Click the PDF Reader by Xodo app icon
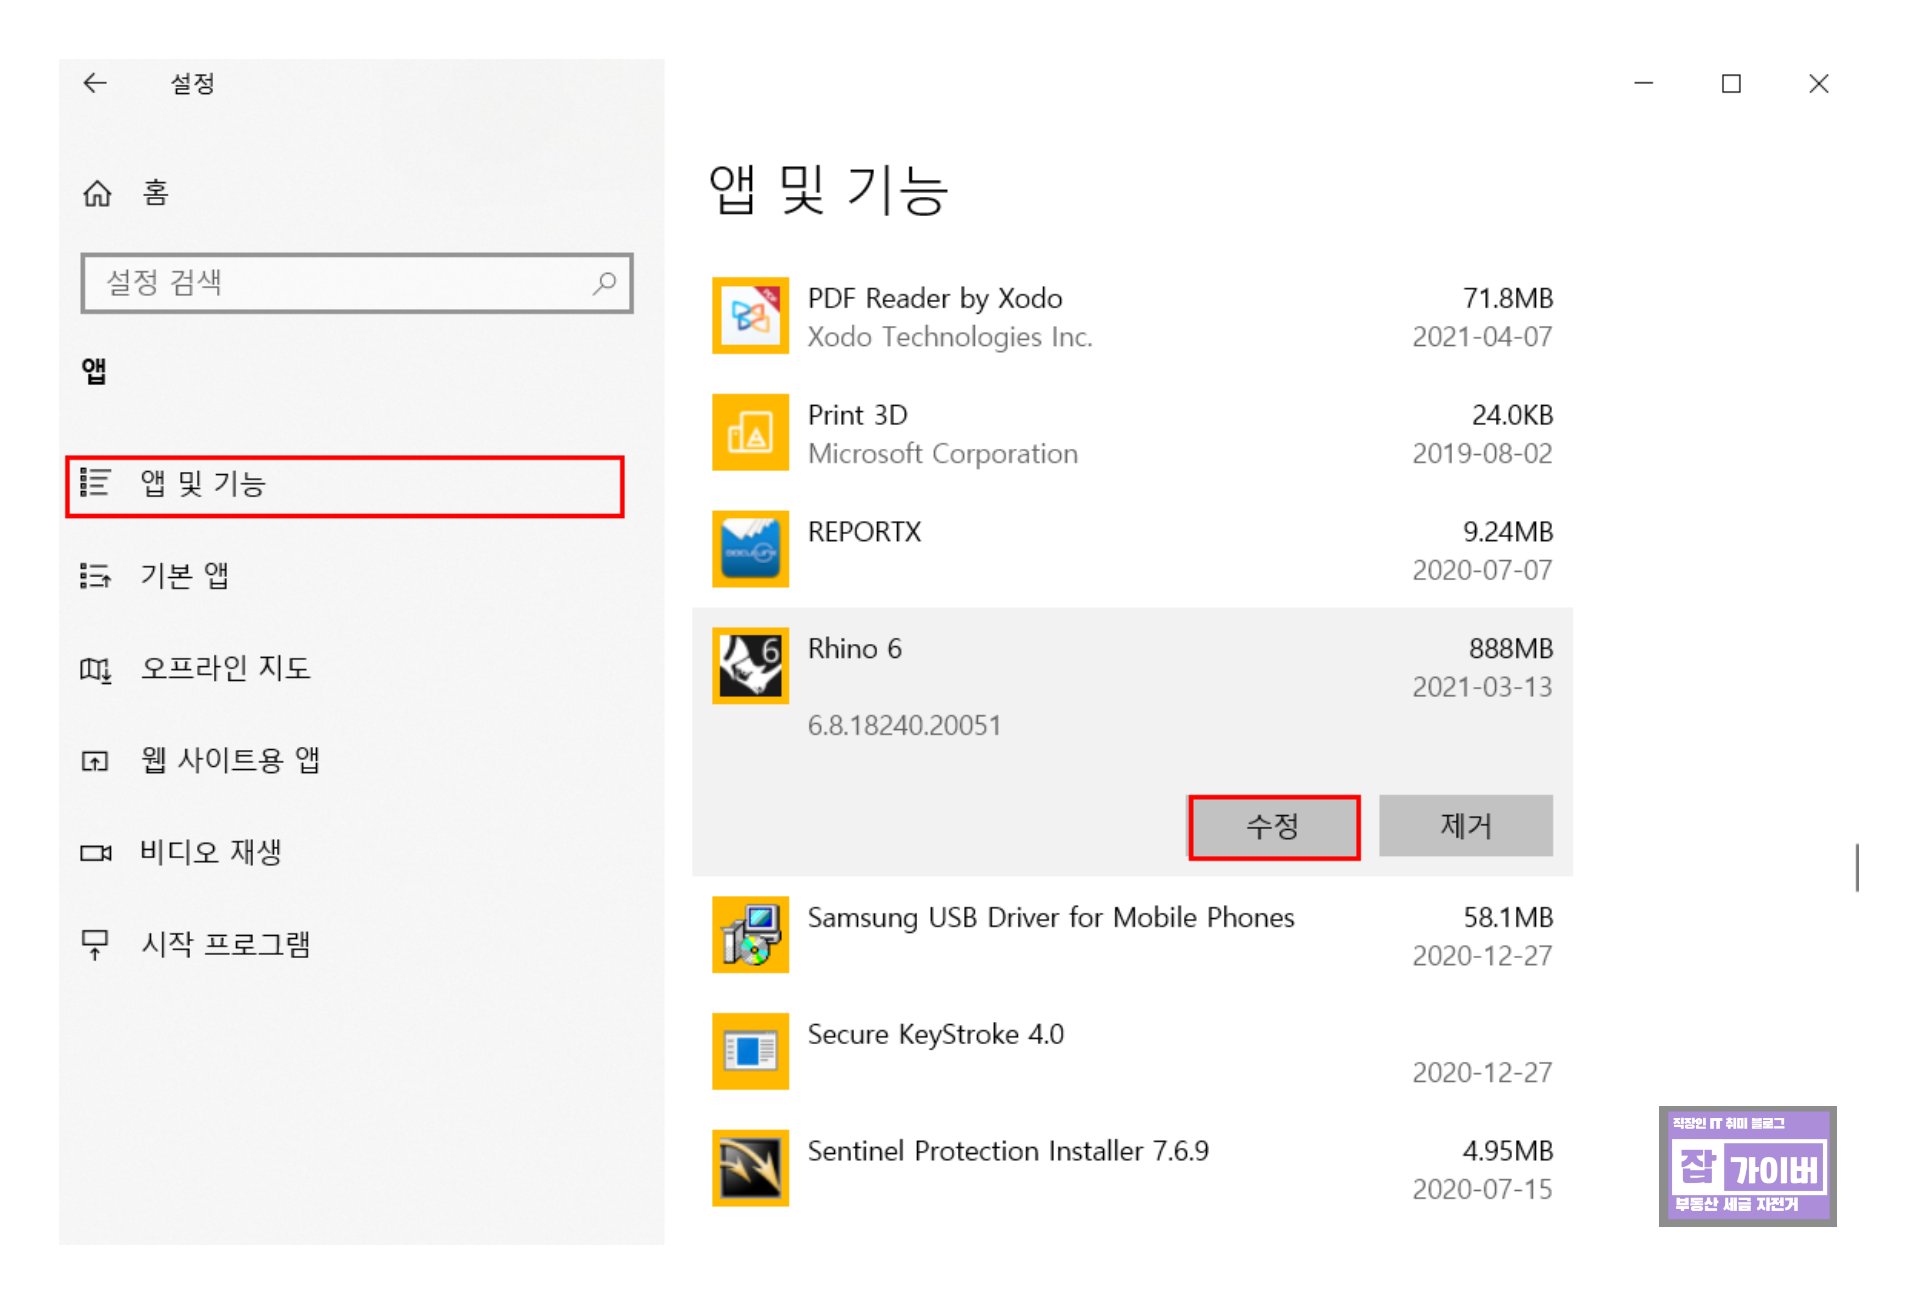 [x=750, y=316]
